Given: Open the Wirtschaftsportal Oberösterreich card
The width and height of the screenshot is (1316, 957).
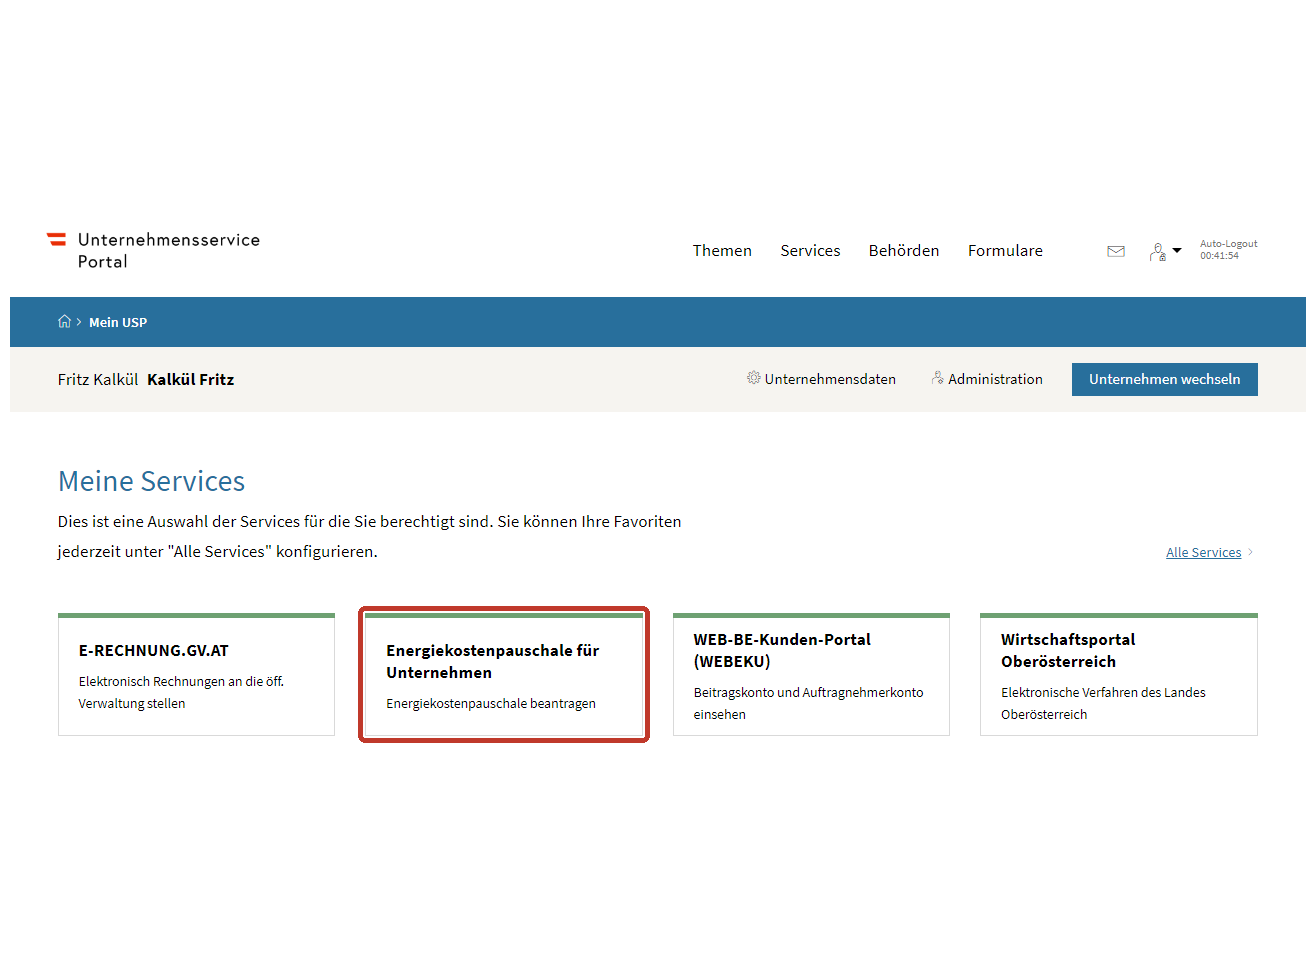Looking at the screenshot, I should 1118,675.
